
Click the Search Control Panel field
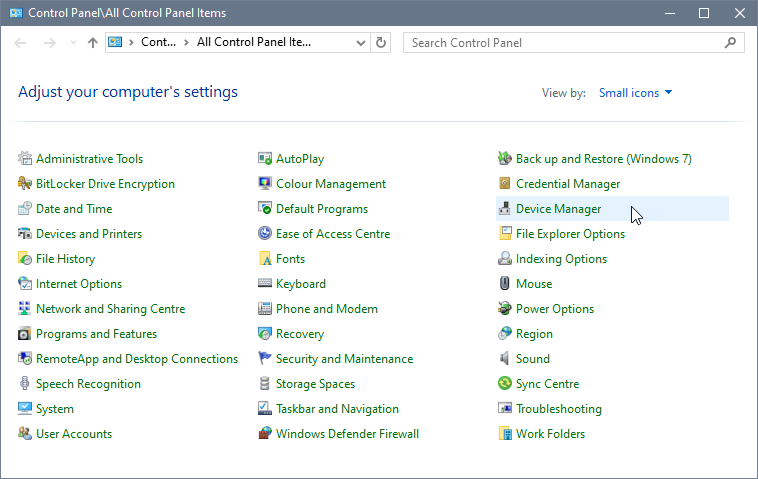tap(565, 43)
